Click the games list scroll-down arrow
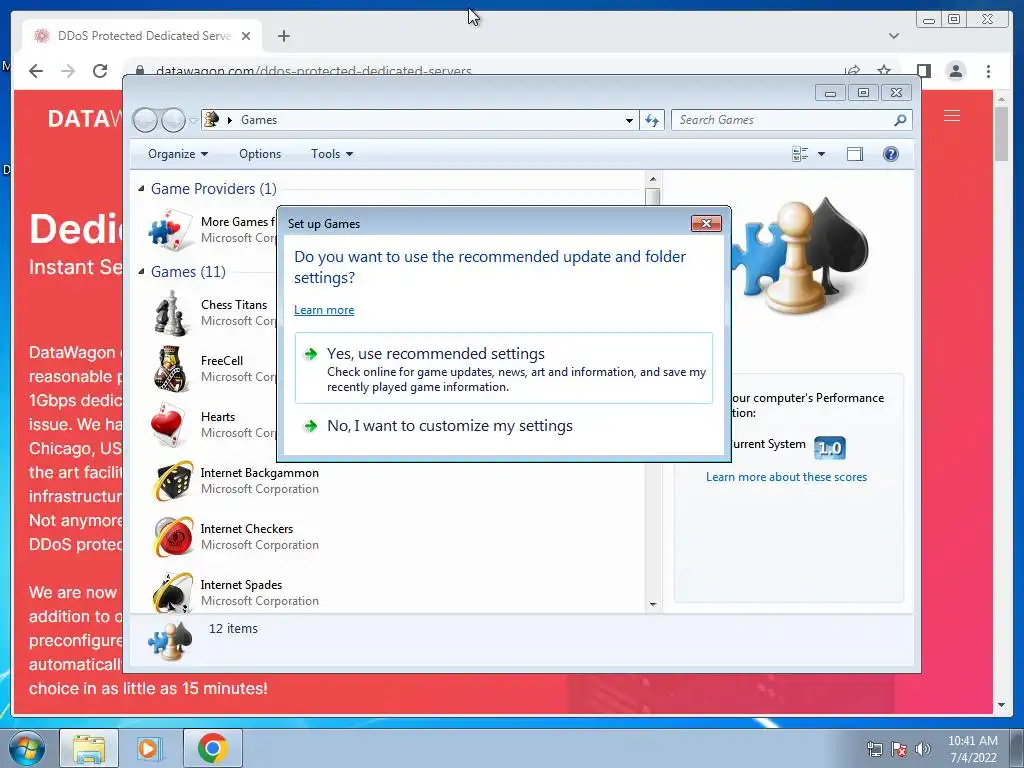This screenshot has height=768, width=1024. pyautogui.click(x=652, y=605)
